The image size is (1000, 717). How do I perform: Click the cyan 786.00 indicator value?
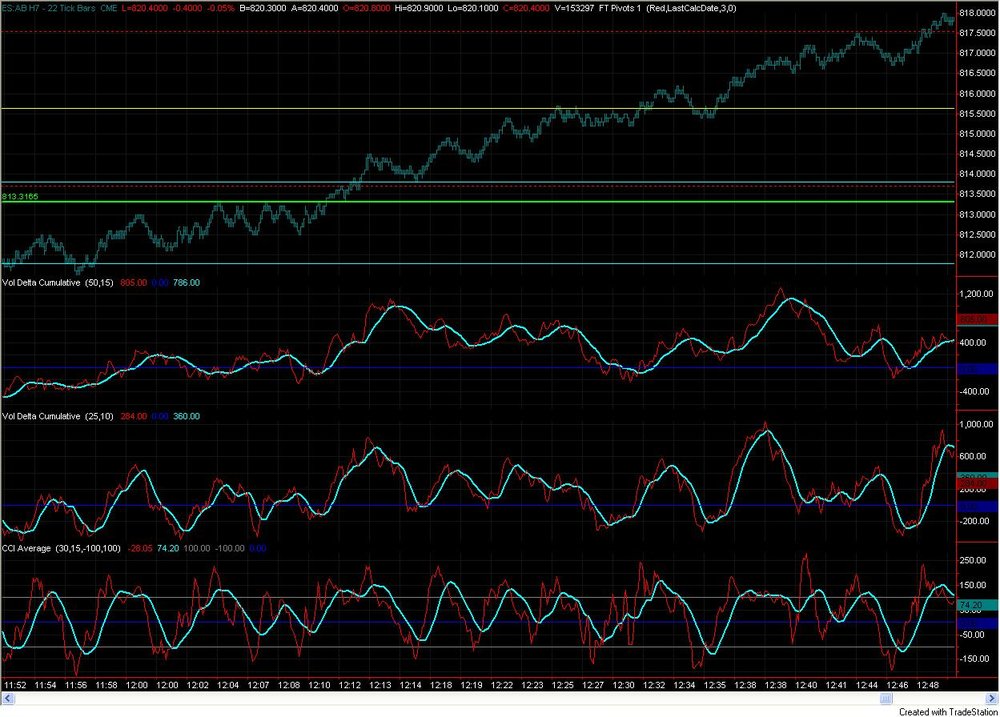click(x=186, y=283)
